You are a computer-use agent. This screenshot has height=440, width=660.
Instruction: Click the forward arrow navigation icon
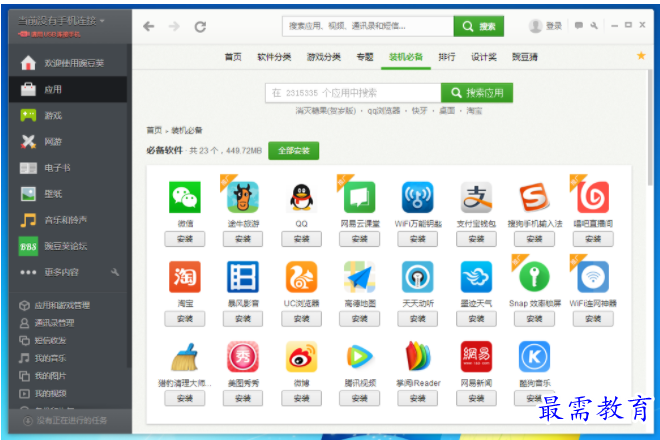(174, 27)
